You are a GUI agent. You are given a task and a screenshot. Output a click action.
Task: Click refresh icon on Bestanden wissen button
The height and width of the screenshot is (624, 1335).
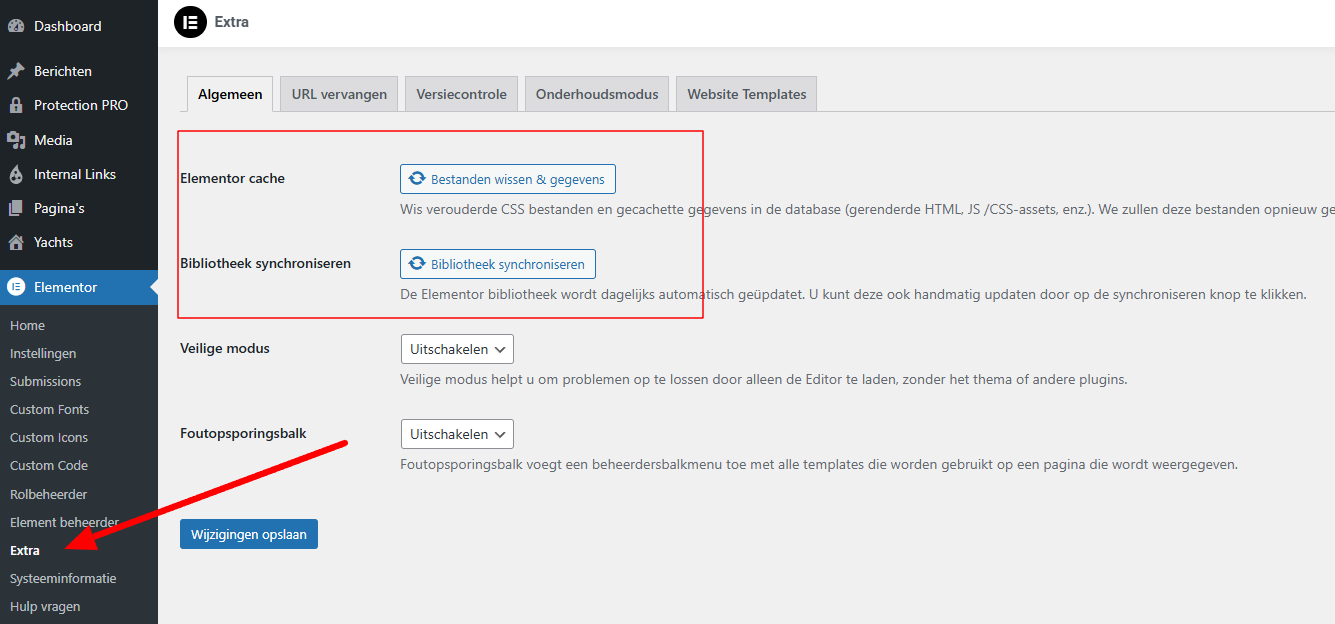(418, 179)
